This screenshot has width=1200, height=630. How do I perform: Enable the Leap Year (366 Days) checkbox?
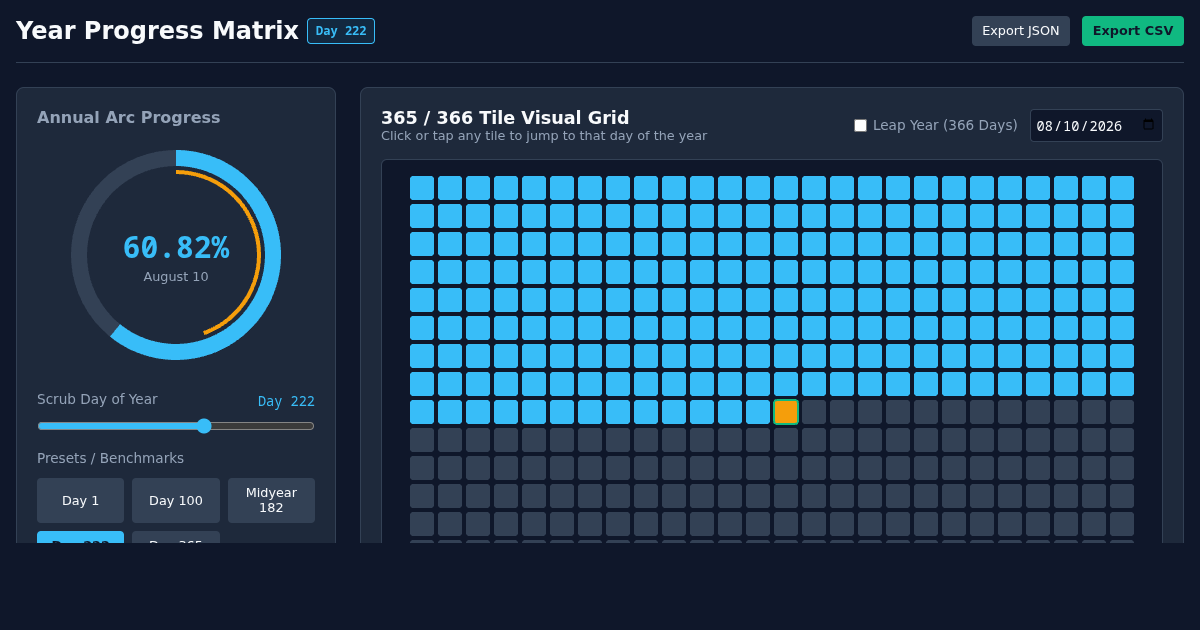click(860, 125)
